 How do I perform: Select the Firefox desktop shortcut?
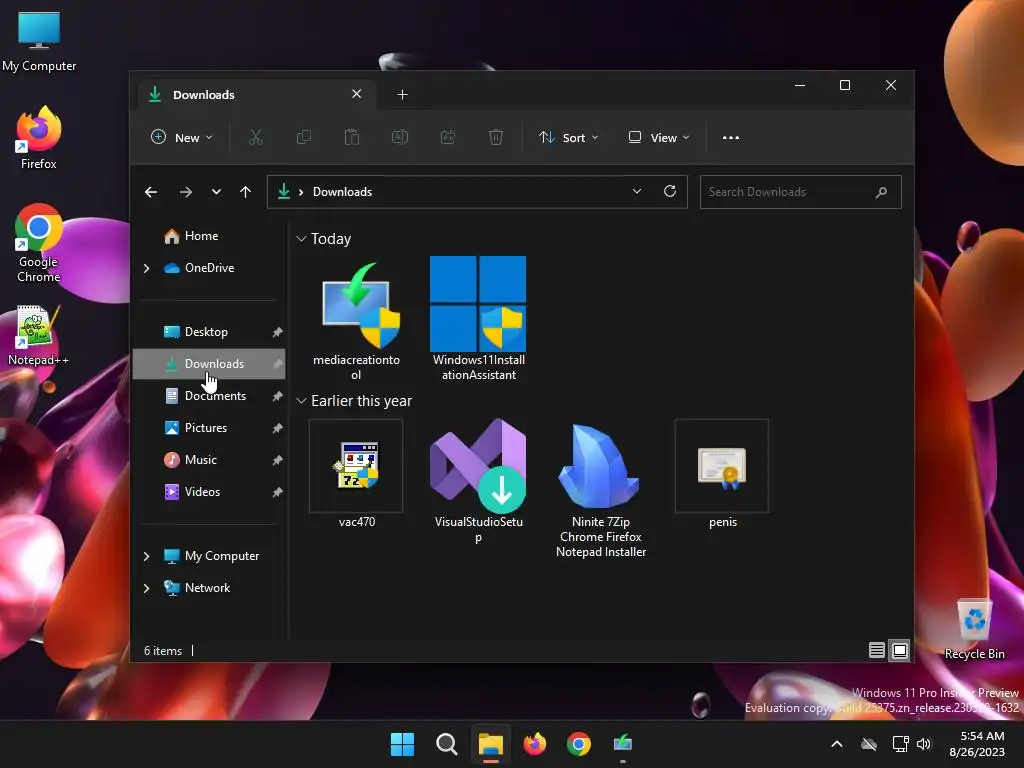[39, 138]
